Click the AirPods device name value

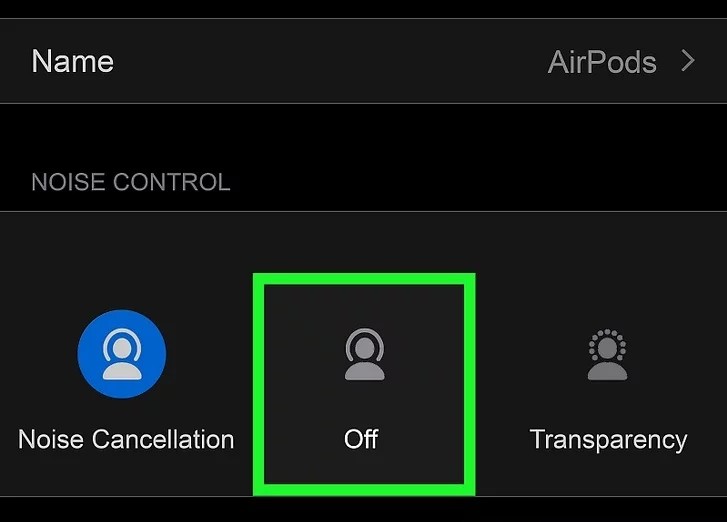(x=602, y=62)
